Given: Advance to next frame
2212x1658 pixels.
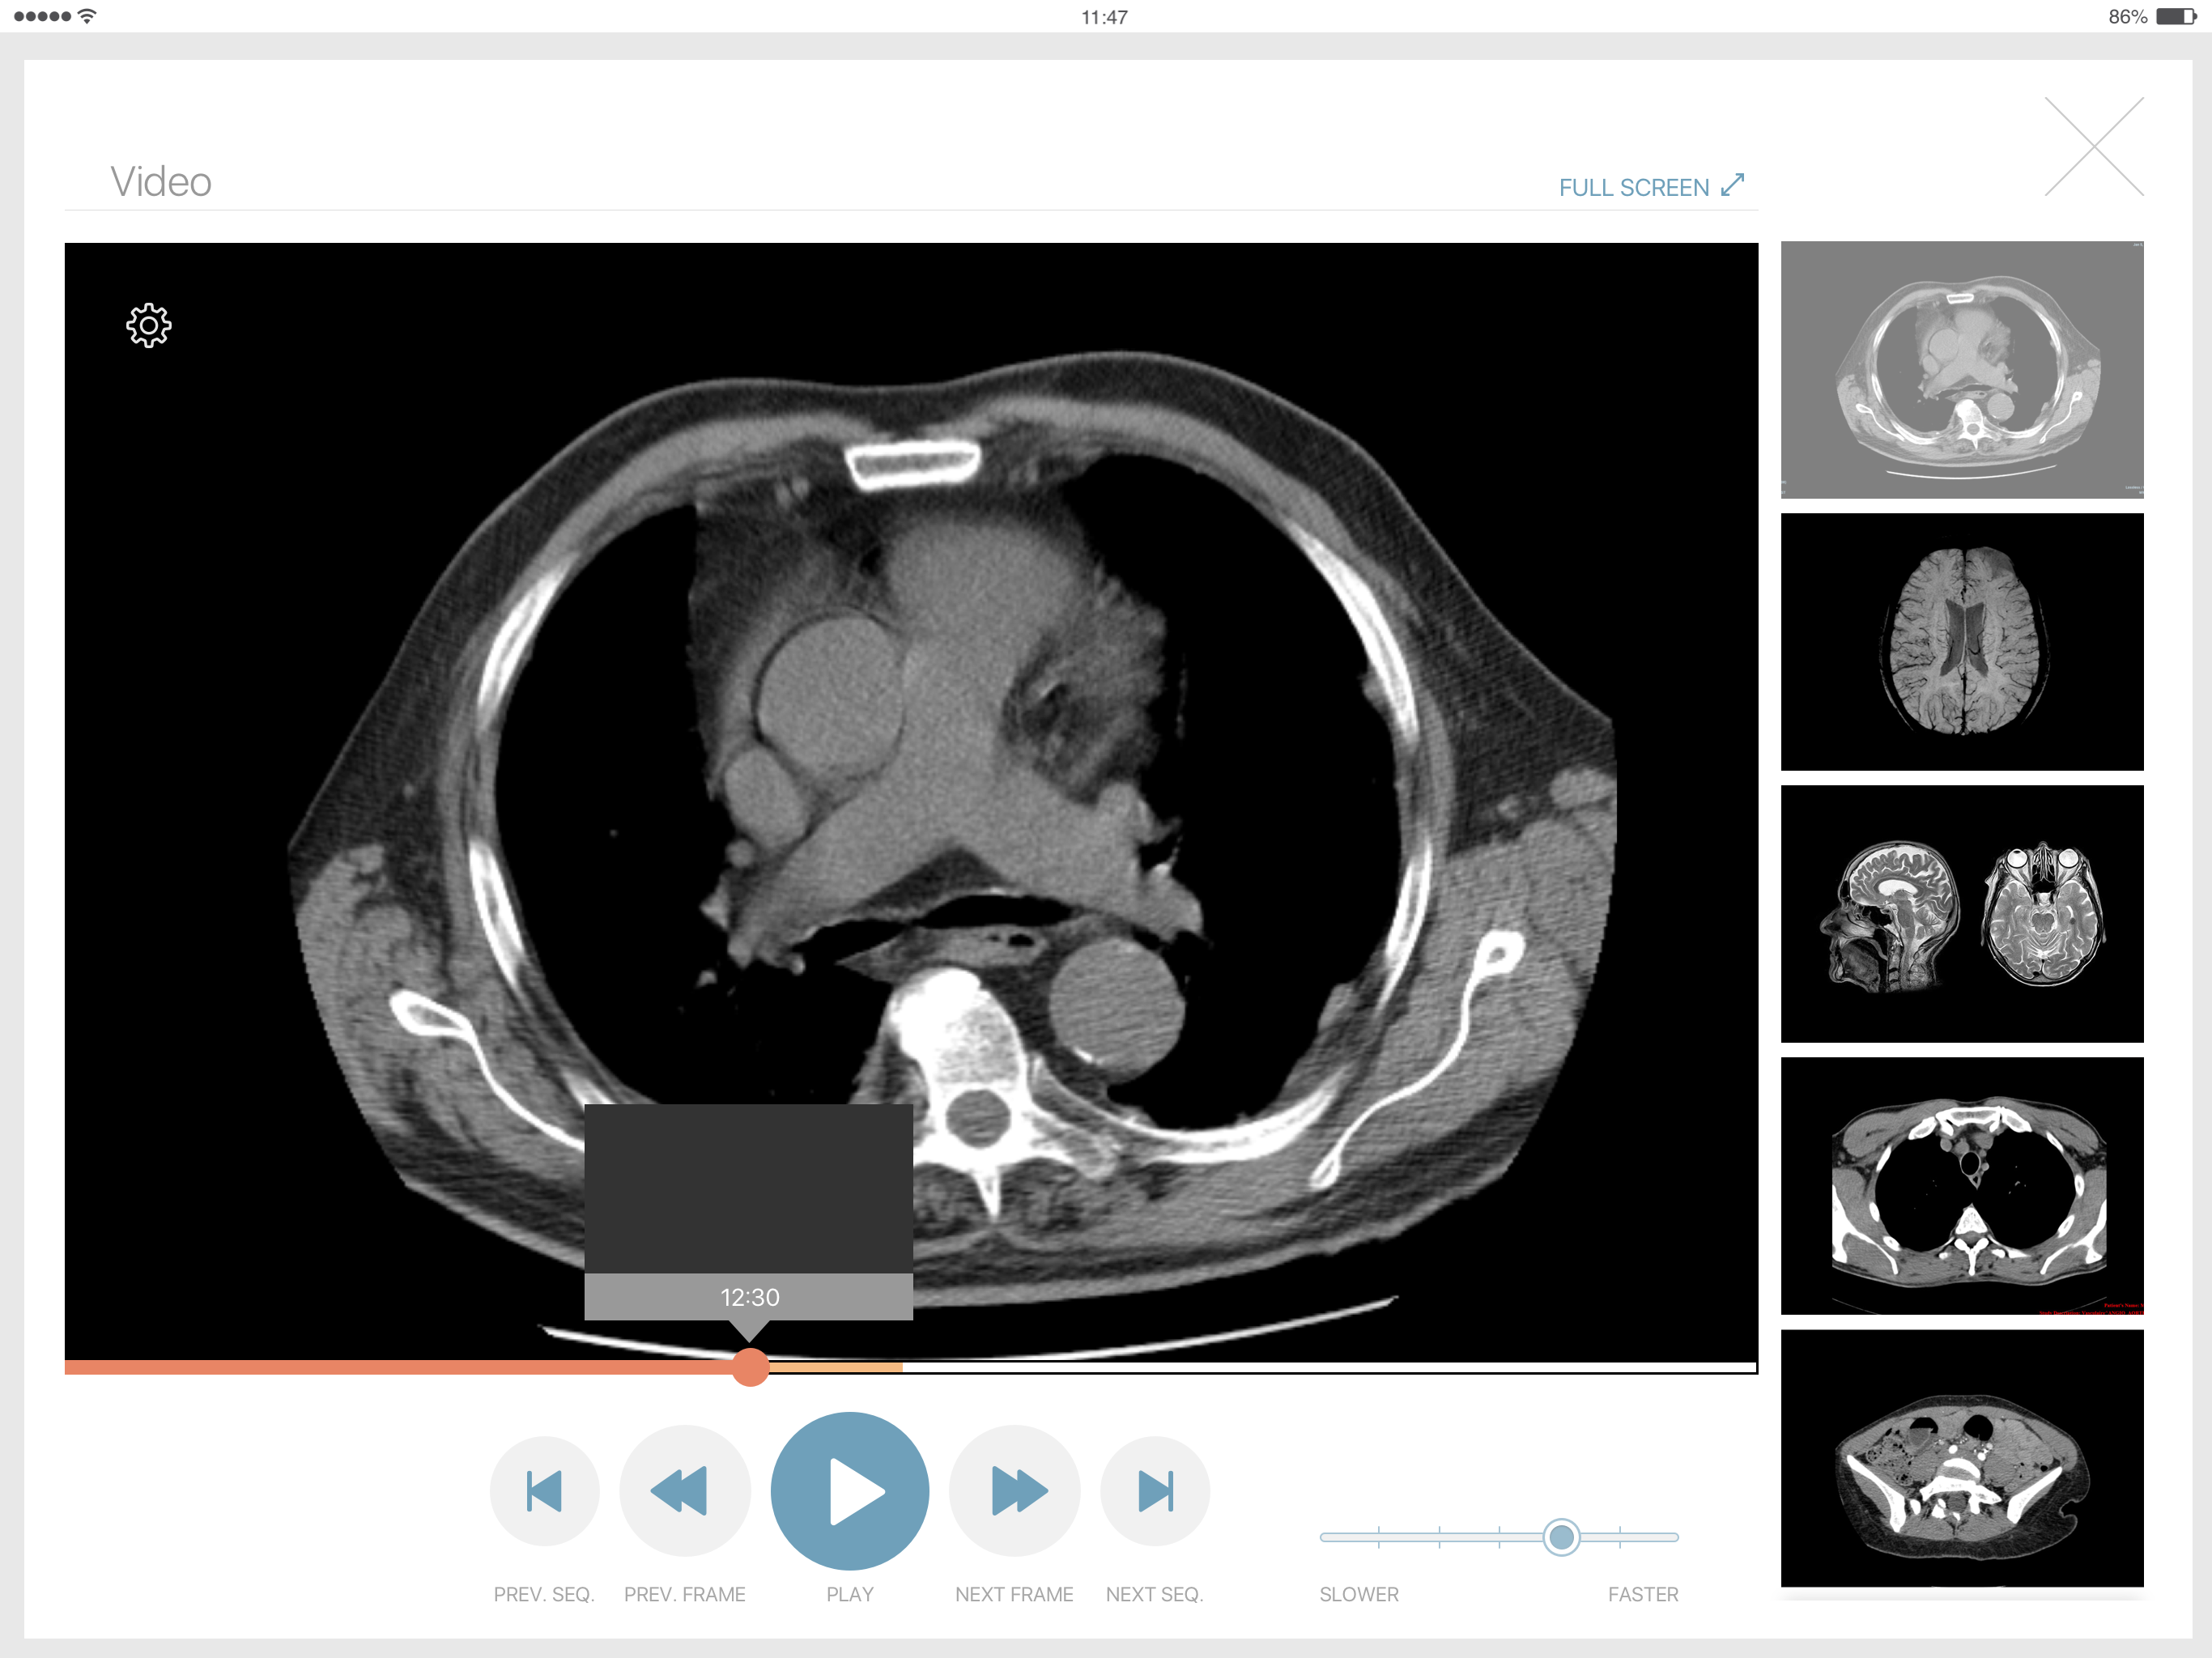Looking at the screenshot, I should tap(1014, 1490).
